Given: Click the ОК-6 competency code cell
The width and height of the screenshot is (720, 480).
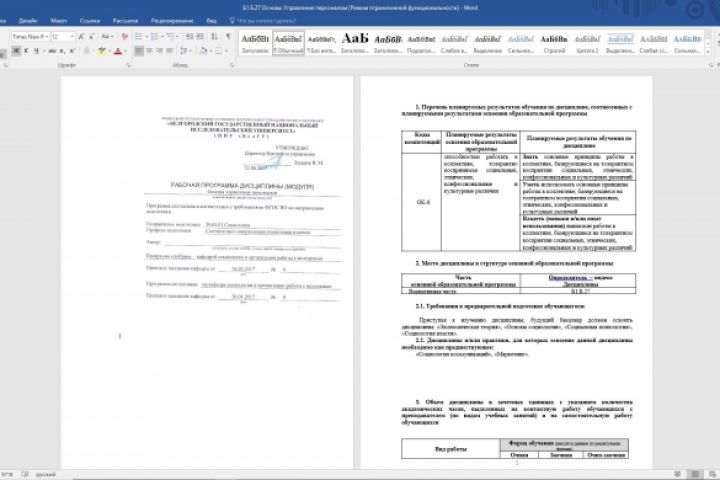Looking at the screenshot, I should pos(422,202).
